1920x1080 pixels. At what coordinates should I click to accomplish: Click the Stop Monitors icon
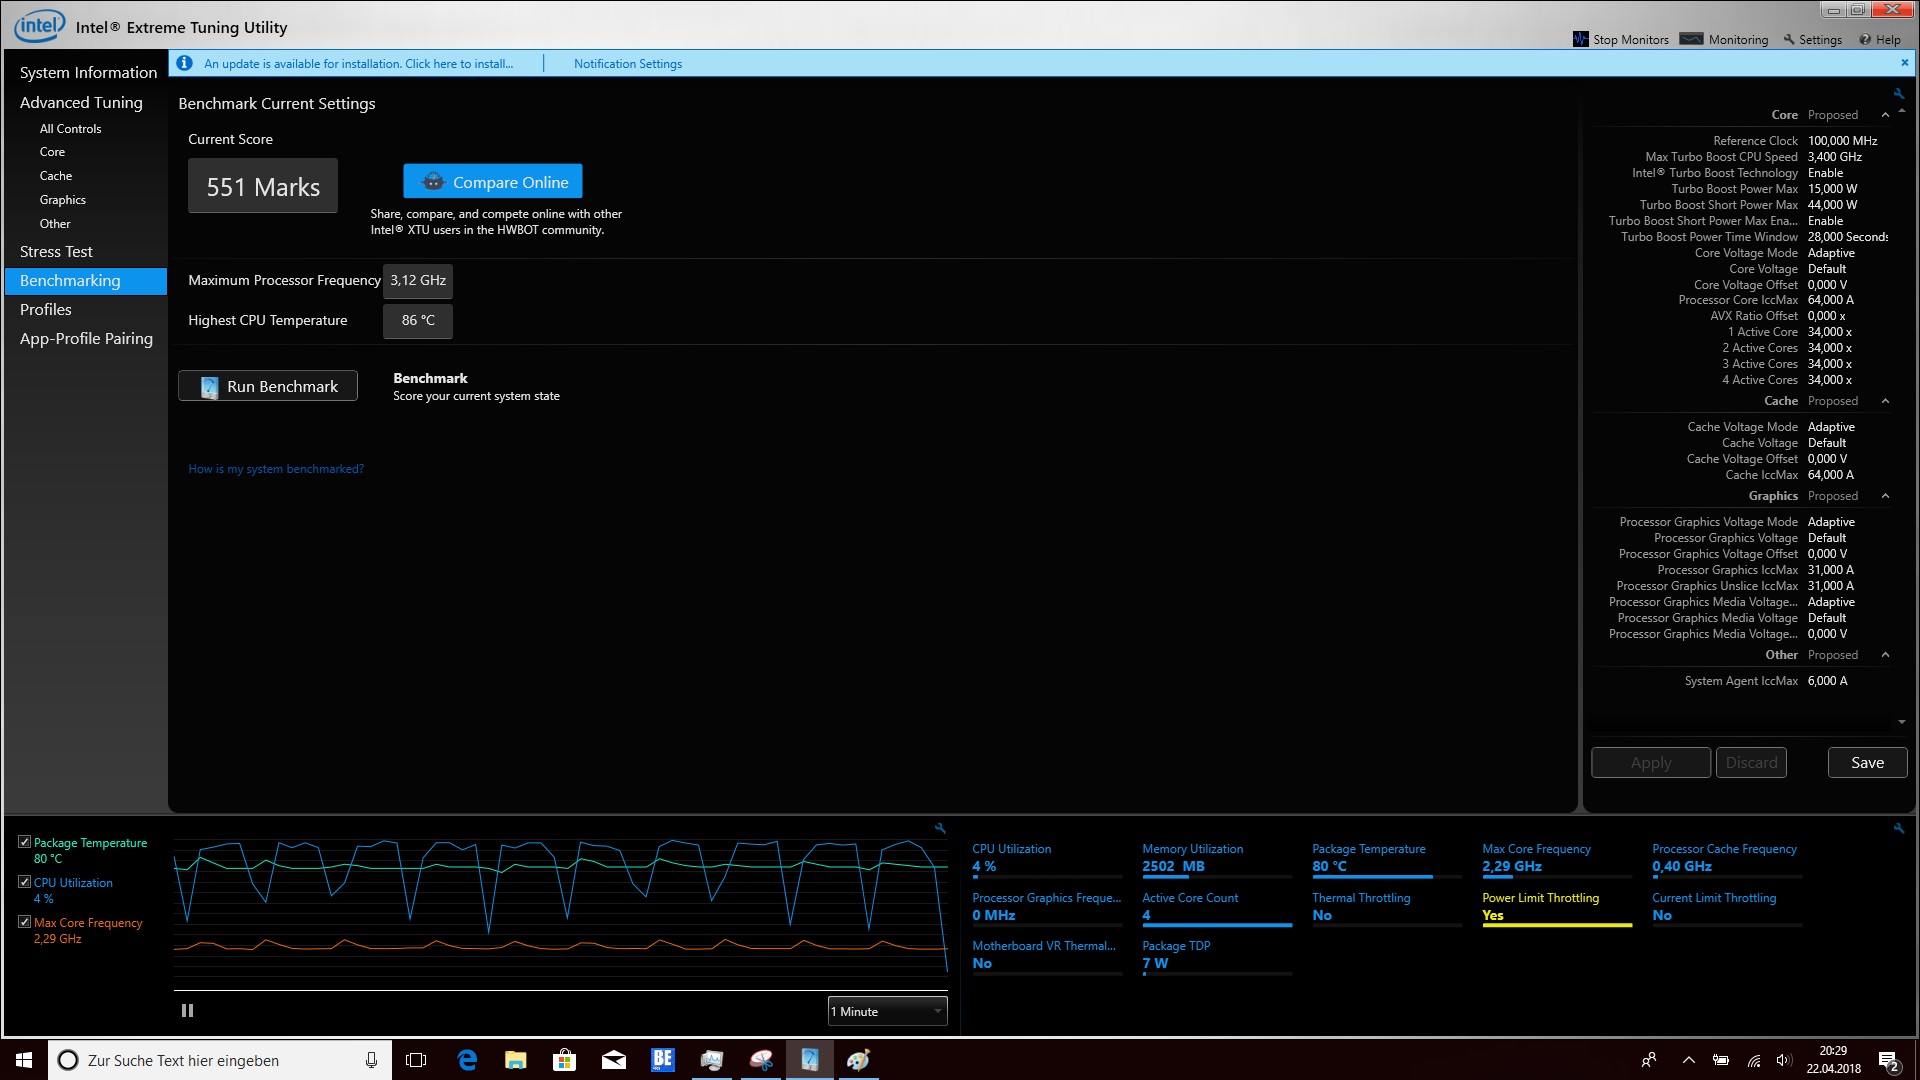pos(1581,40)
